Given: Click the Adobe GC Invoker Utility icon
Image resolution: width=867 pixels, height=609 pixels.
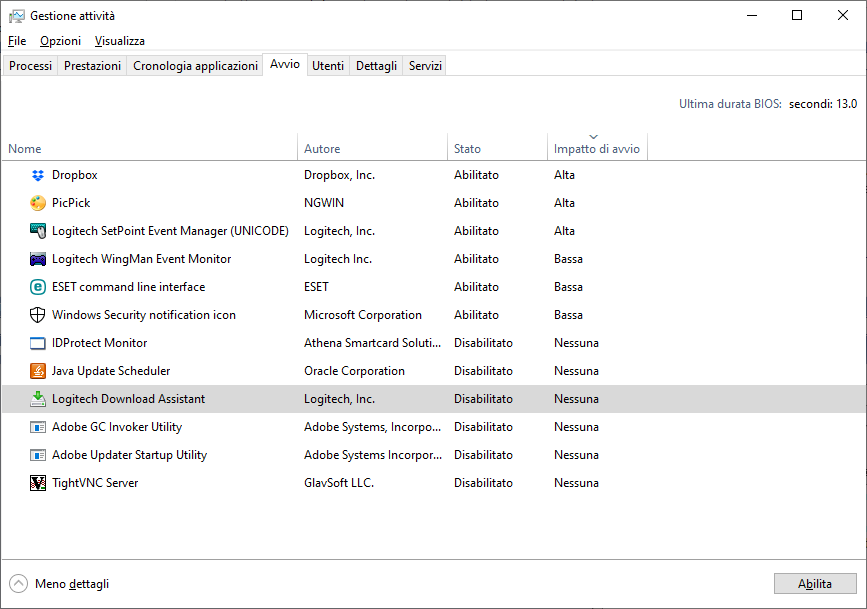Looking at the screenshot, I should (38, 427).
